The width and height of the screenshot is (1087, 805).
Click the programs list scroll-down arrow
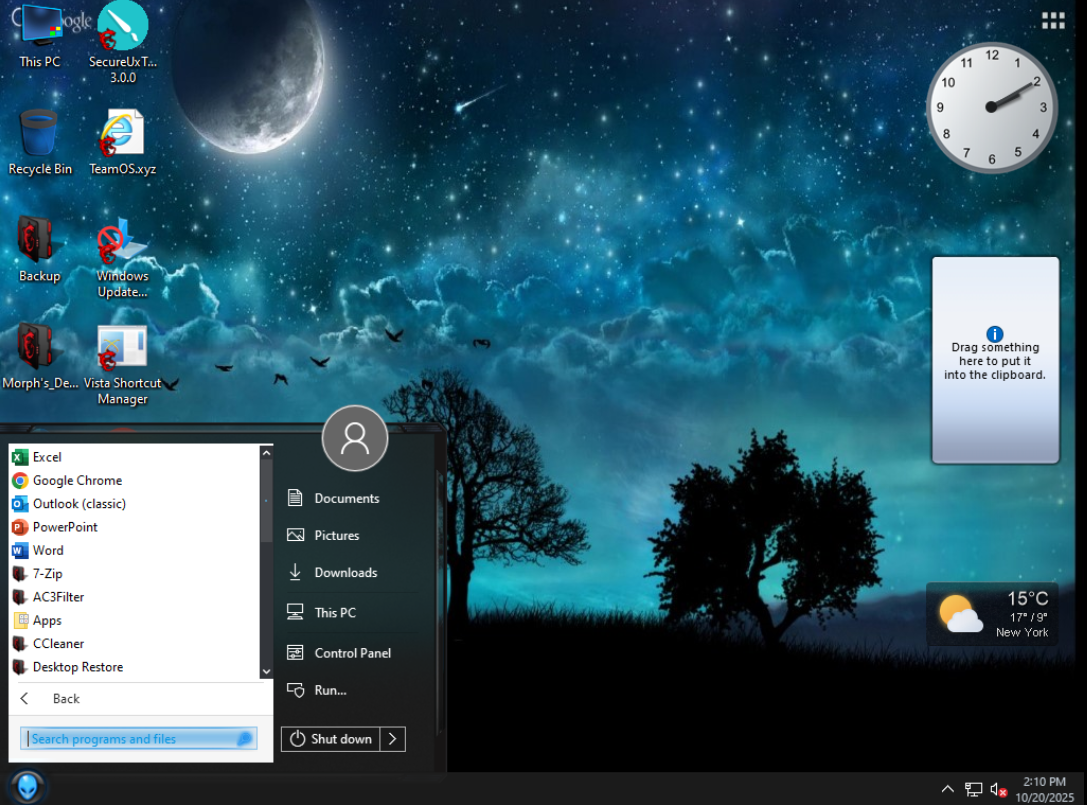click(x=266, y=672)
